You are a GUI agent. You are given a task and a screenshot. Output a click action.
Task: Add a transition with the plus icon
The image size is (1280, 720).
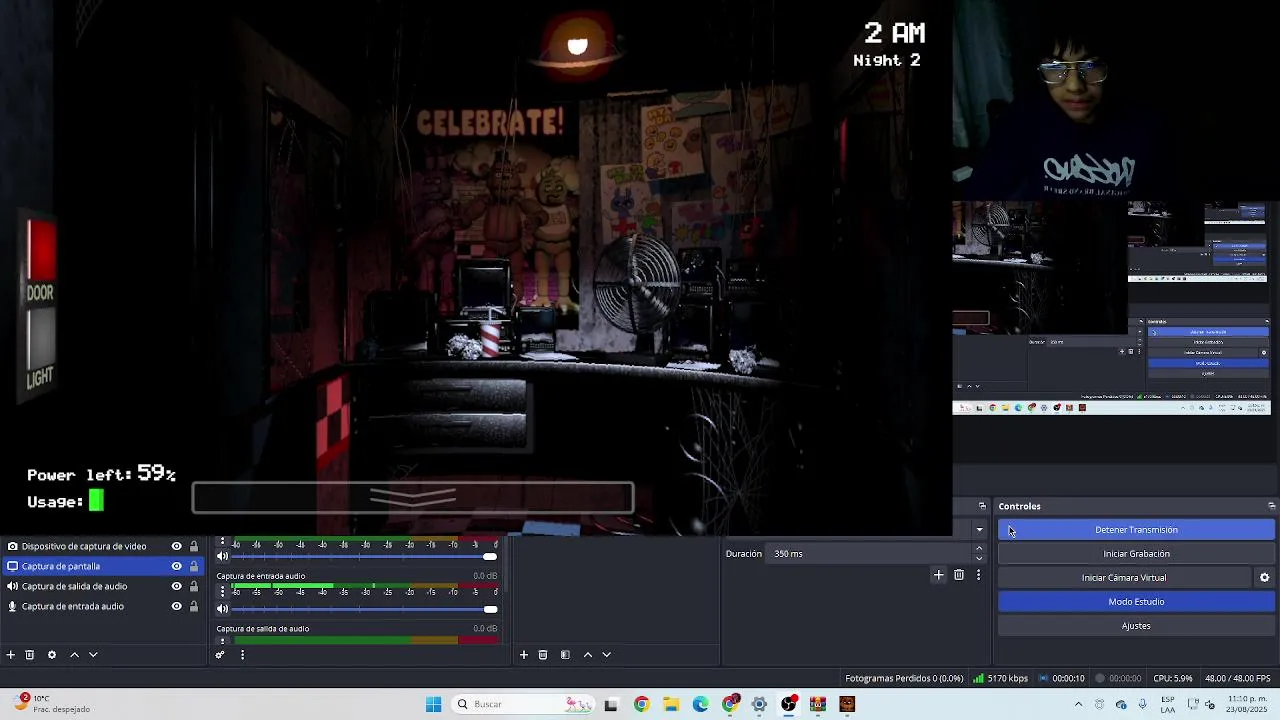coord(938,575)
